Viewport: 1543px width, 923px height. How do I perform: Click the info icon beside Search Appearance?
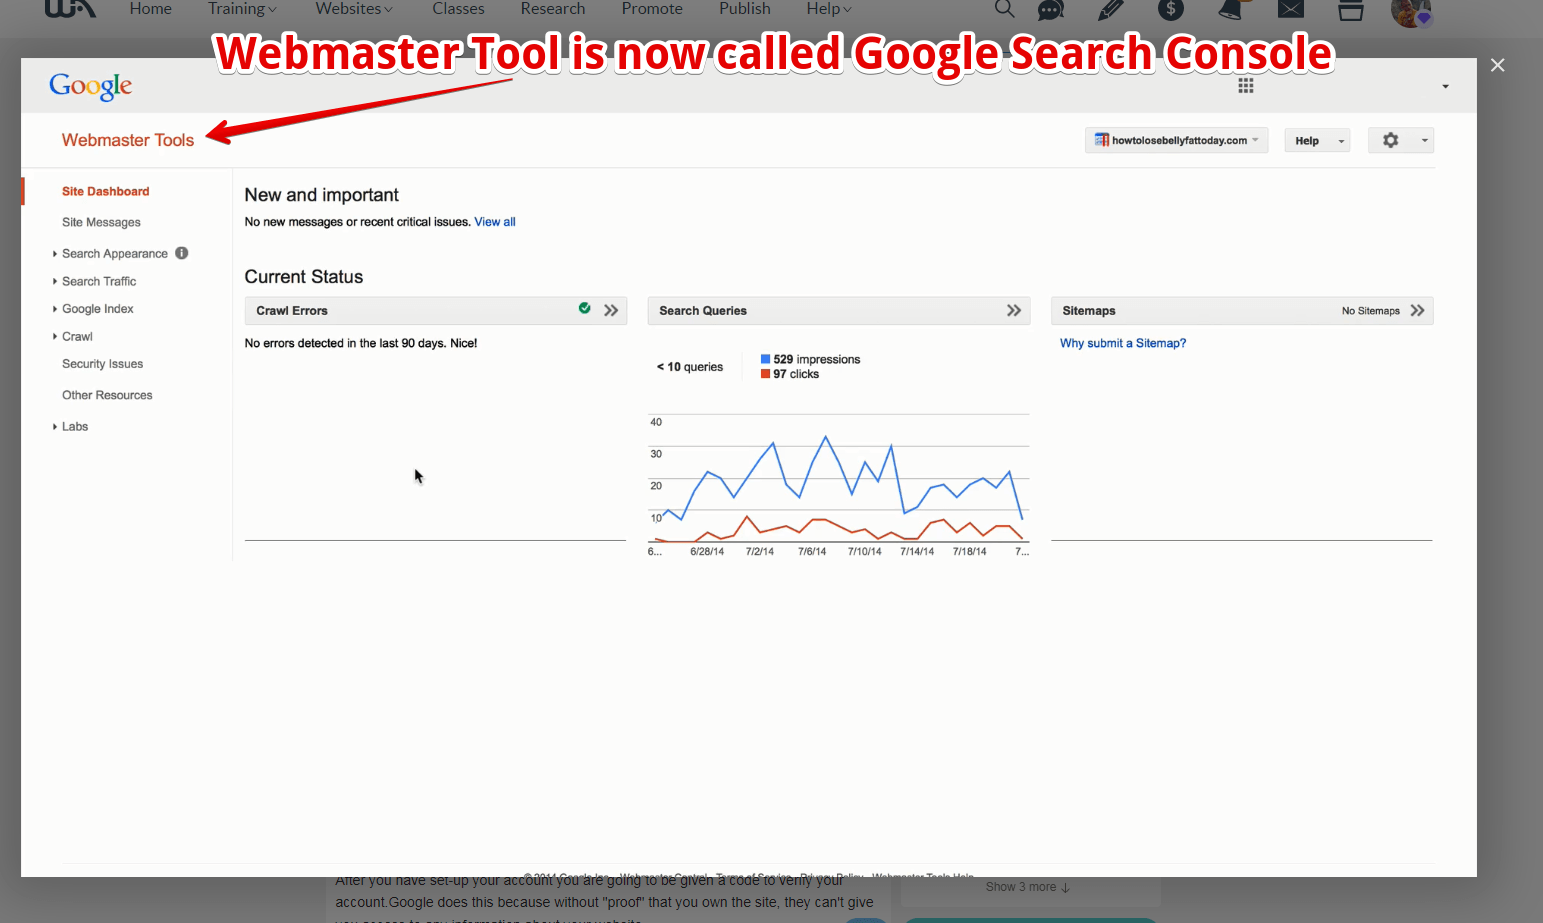(x=182, y=253)
